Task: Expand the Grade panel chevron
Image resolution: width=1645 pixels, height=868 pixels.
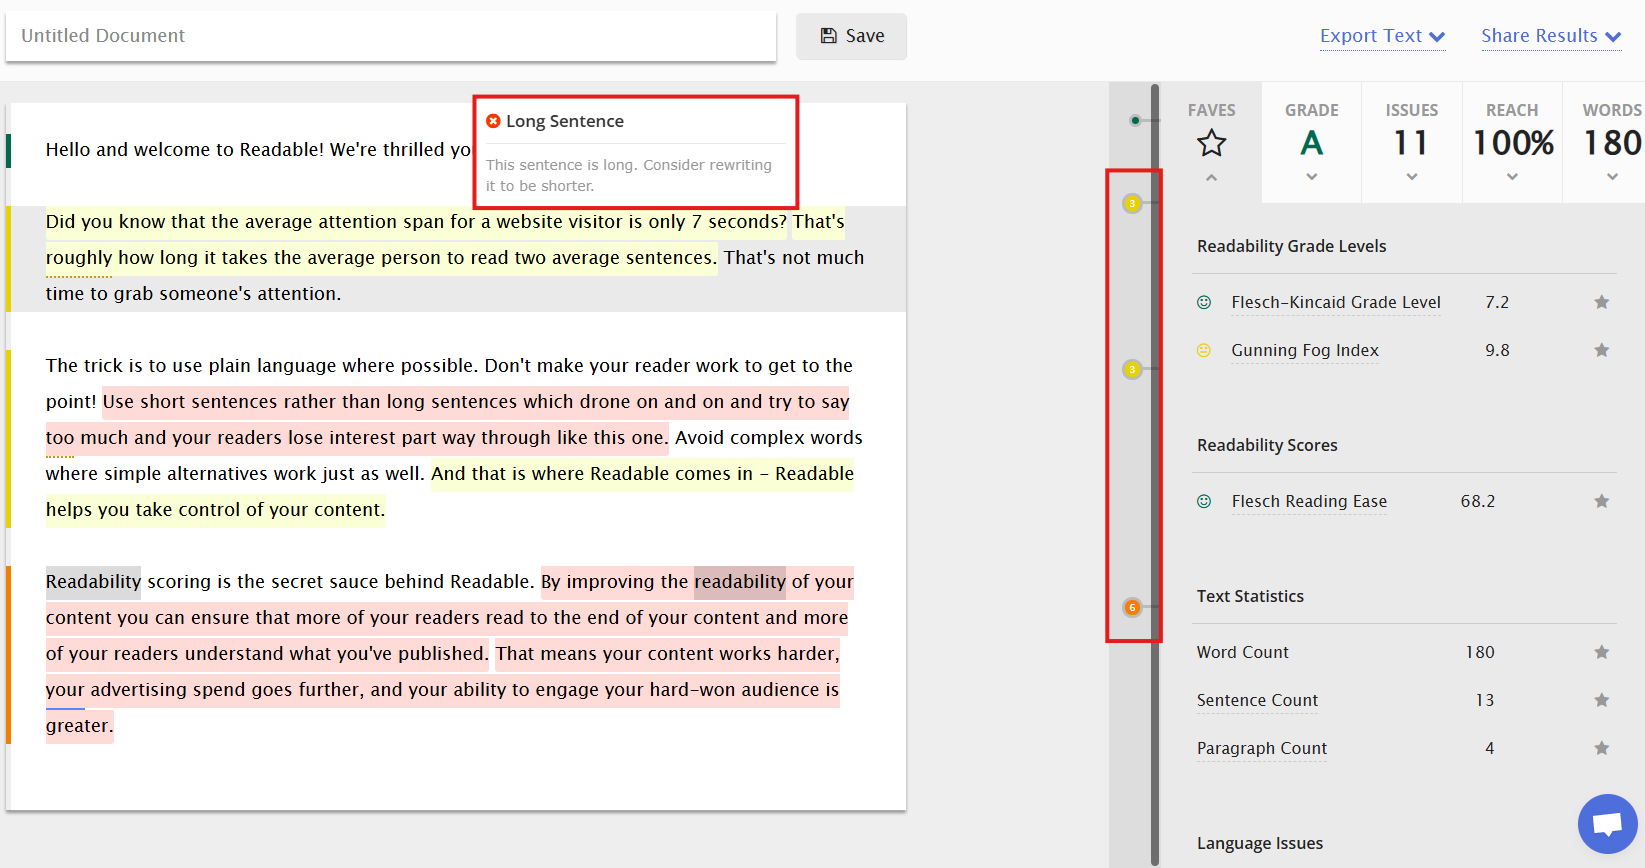Action: pos(1312,177)
